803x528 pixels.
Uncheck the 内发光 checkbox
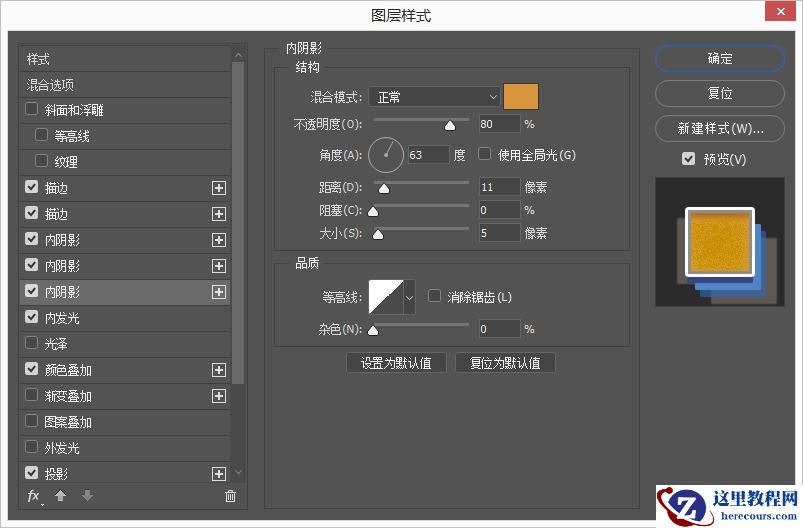pos(31,317)
